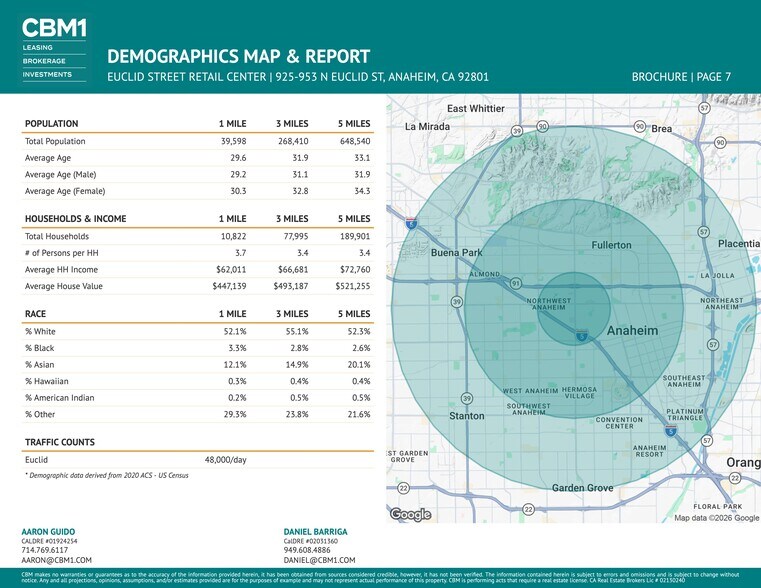Image resolution: width=761 pixels, height=588 pixels.
Task: Click the Google logo on the map
Action: pyautogui.click(x=410, y=514)
